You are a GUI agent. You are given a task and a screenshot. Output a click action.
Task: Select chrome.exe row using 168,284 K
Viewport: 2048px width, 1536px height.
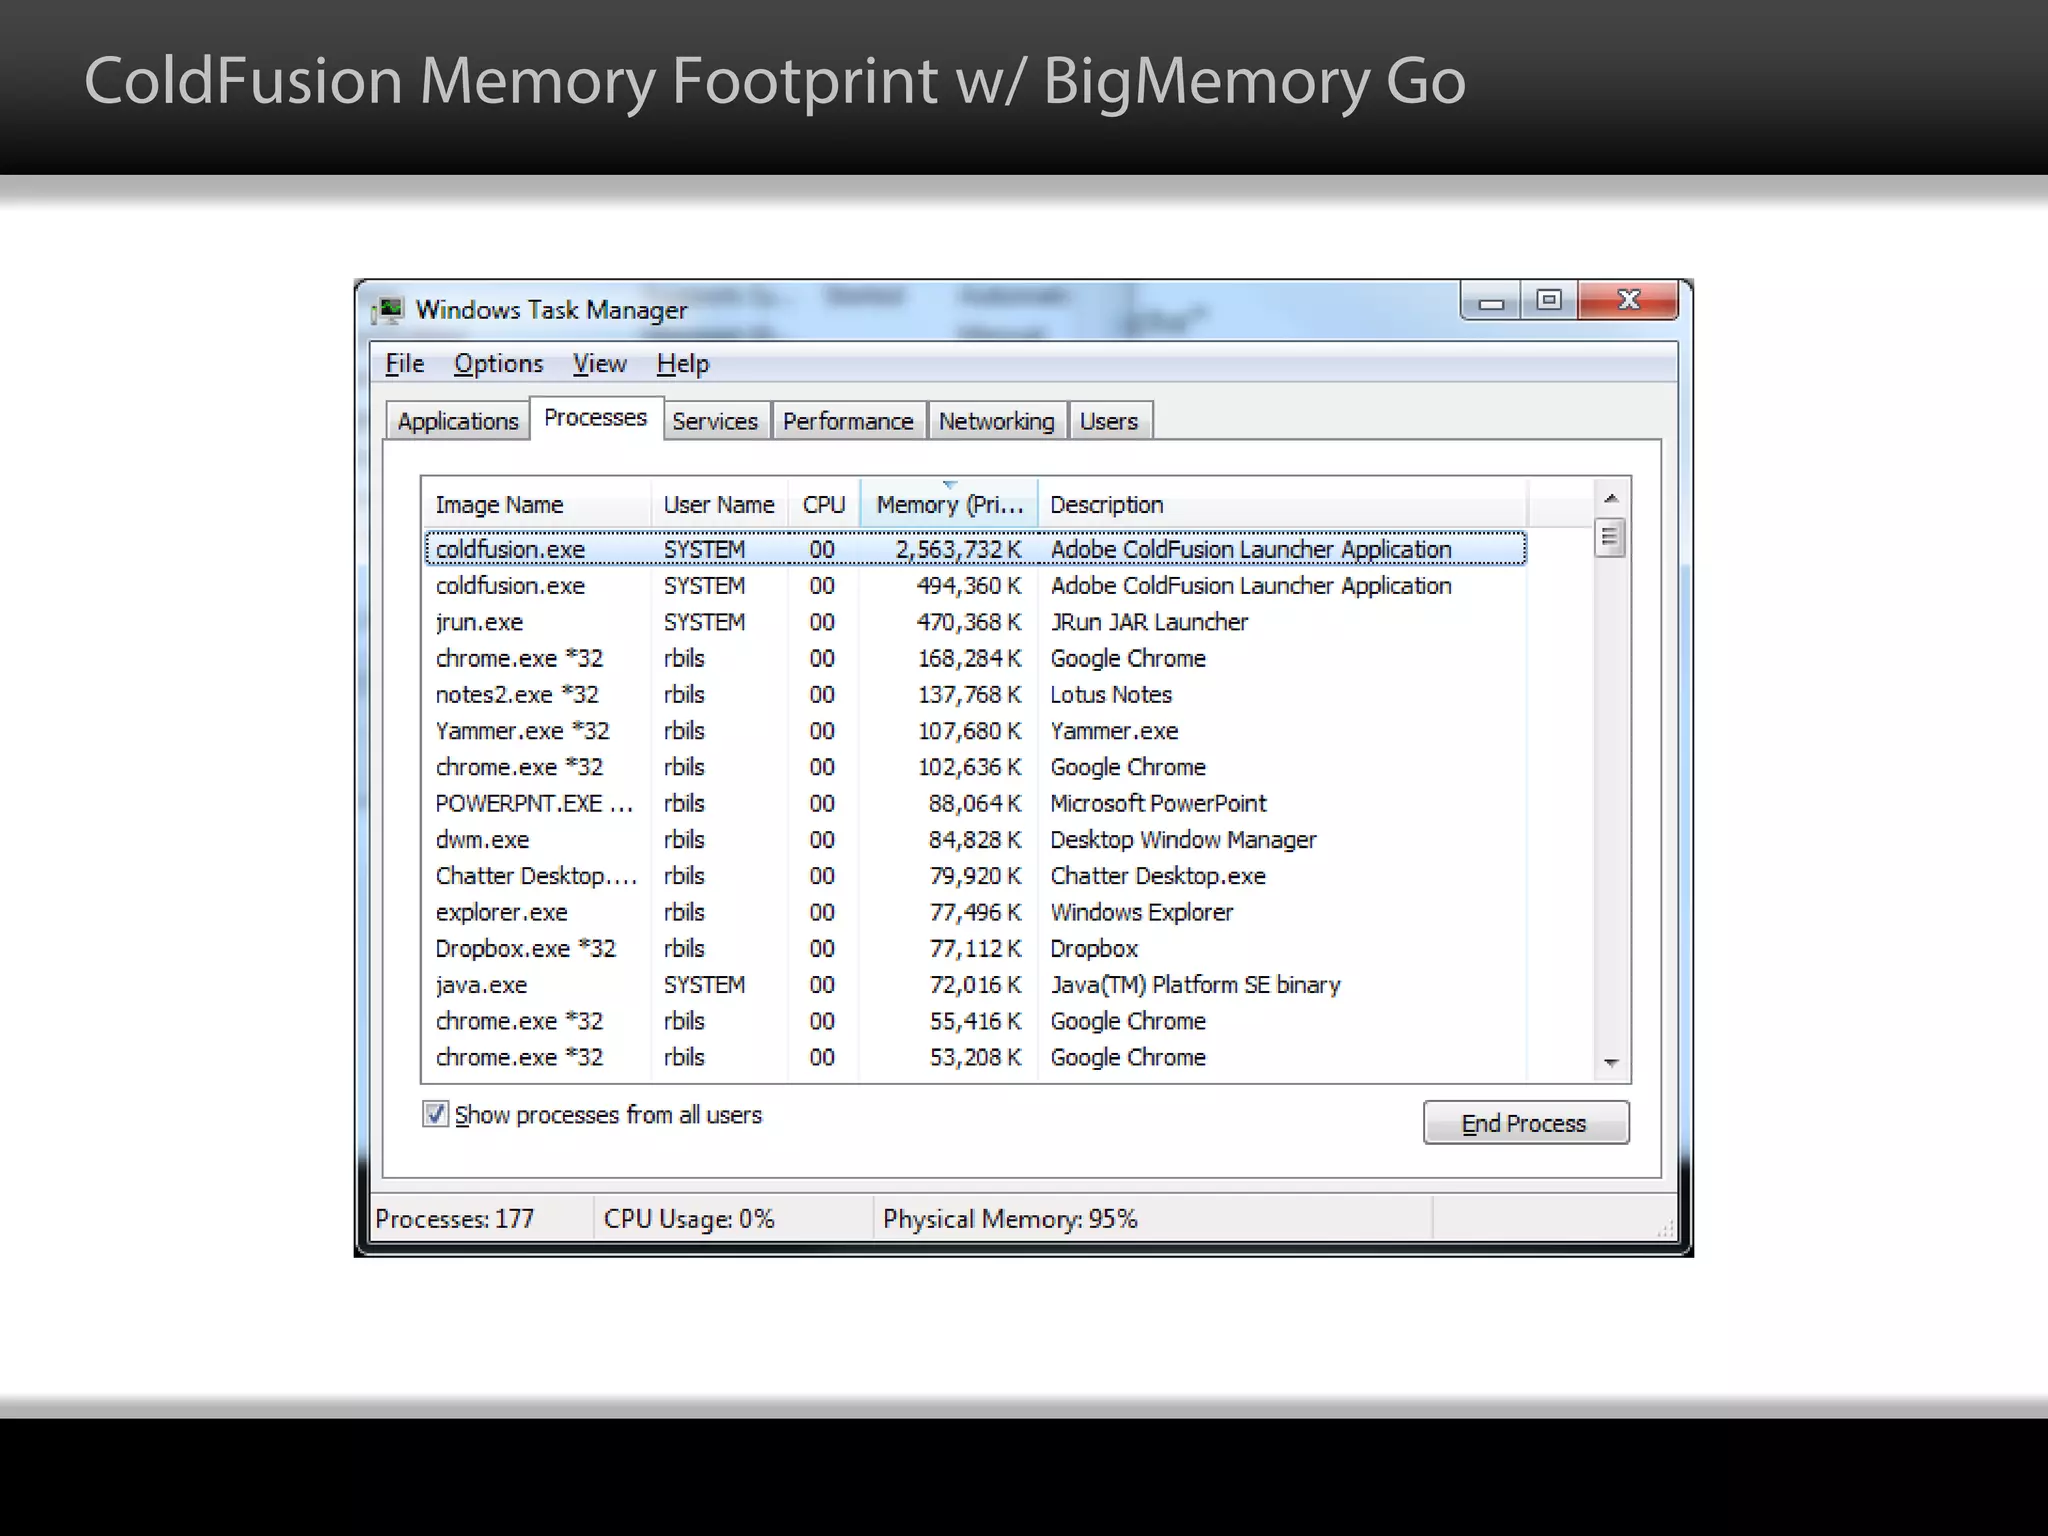point(975,658)
